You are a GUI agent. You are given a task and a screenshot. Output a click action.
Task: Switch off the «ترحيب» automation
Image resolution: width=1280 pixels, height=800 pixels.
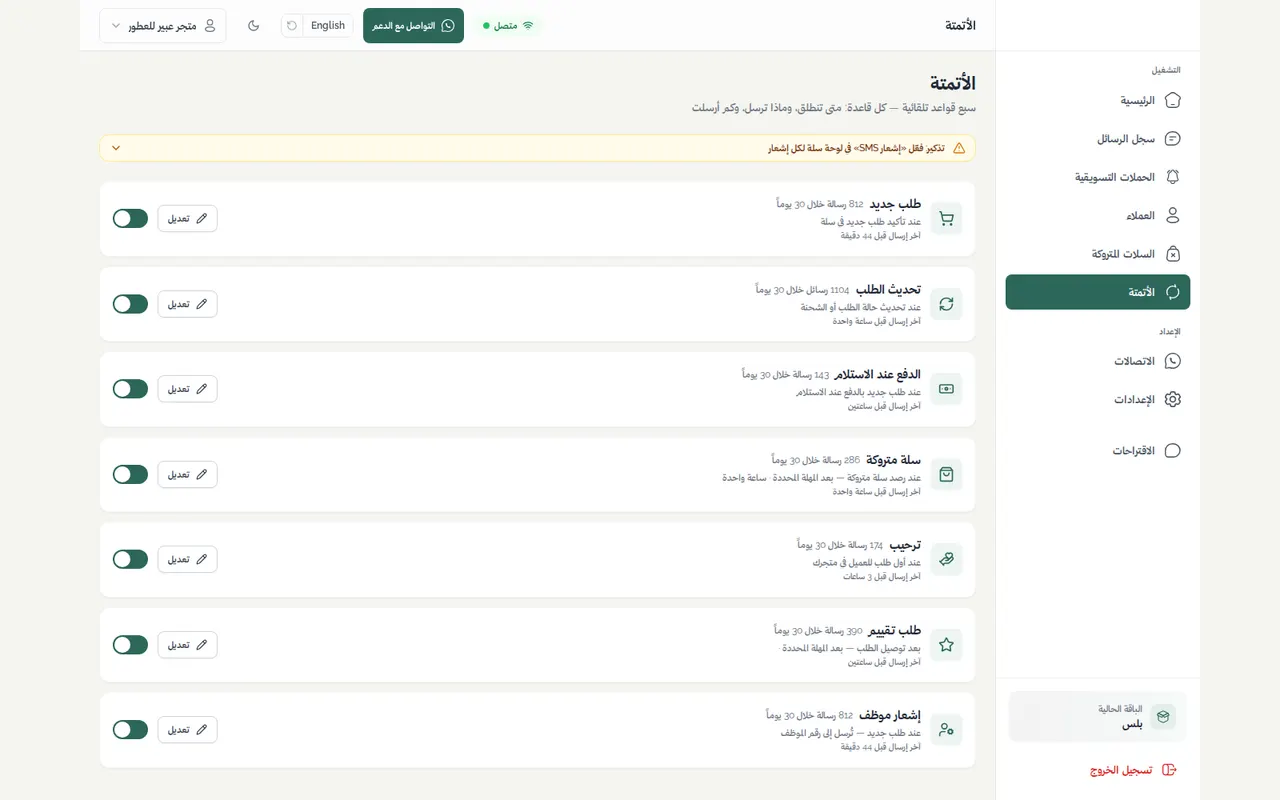(x=130, y=560)
